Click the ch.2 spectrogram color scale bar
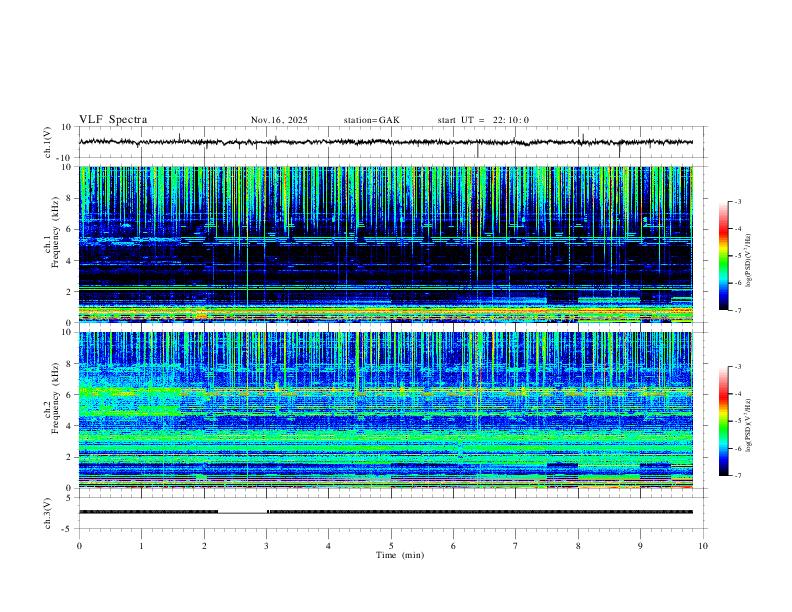 (x=723, y=421)
